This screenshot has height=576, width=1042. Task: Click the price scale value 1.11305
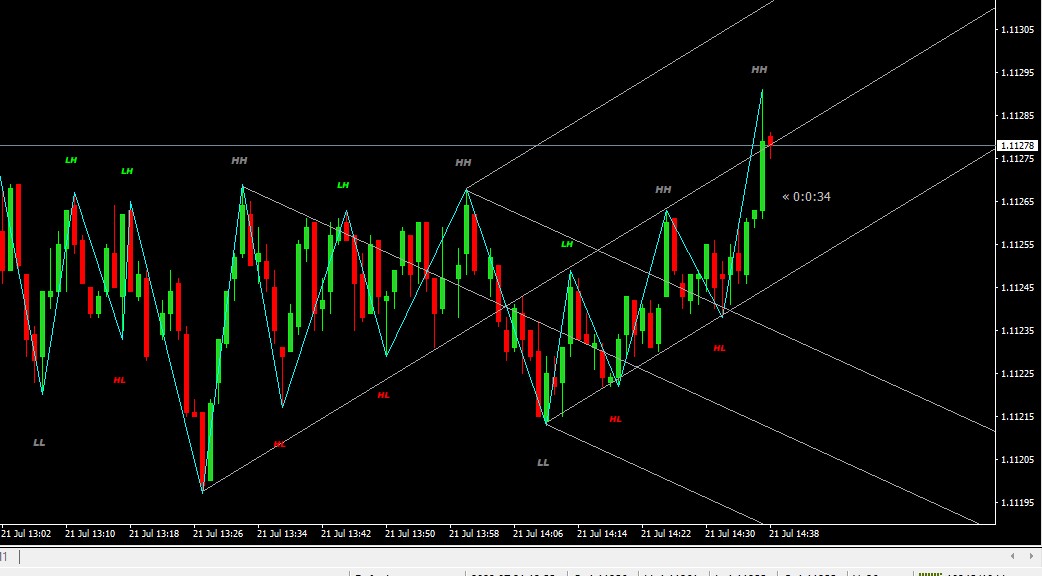(1017, 29)
